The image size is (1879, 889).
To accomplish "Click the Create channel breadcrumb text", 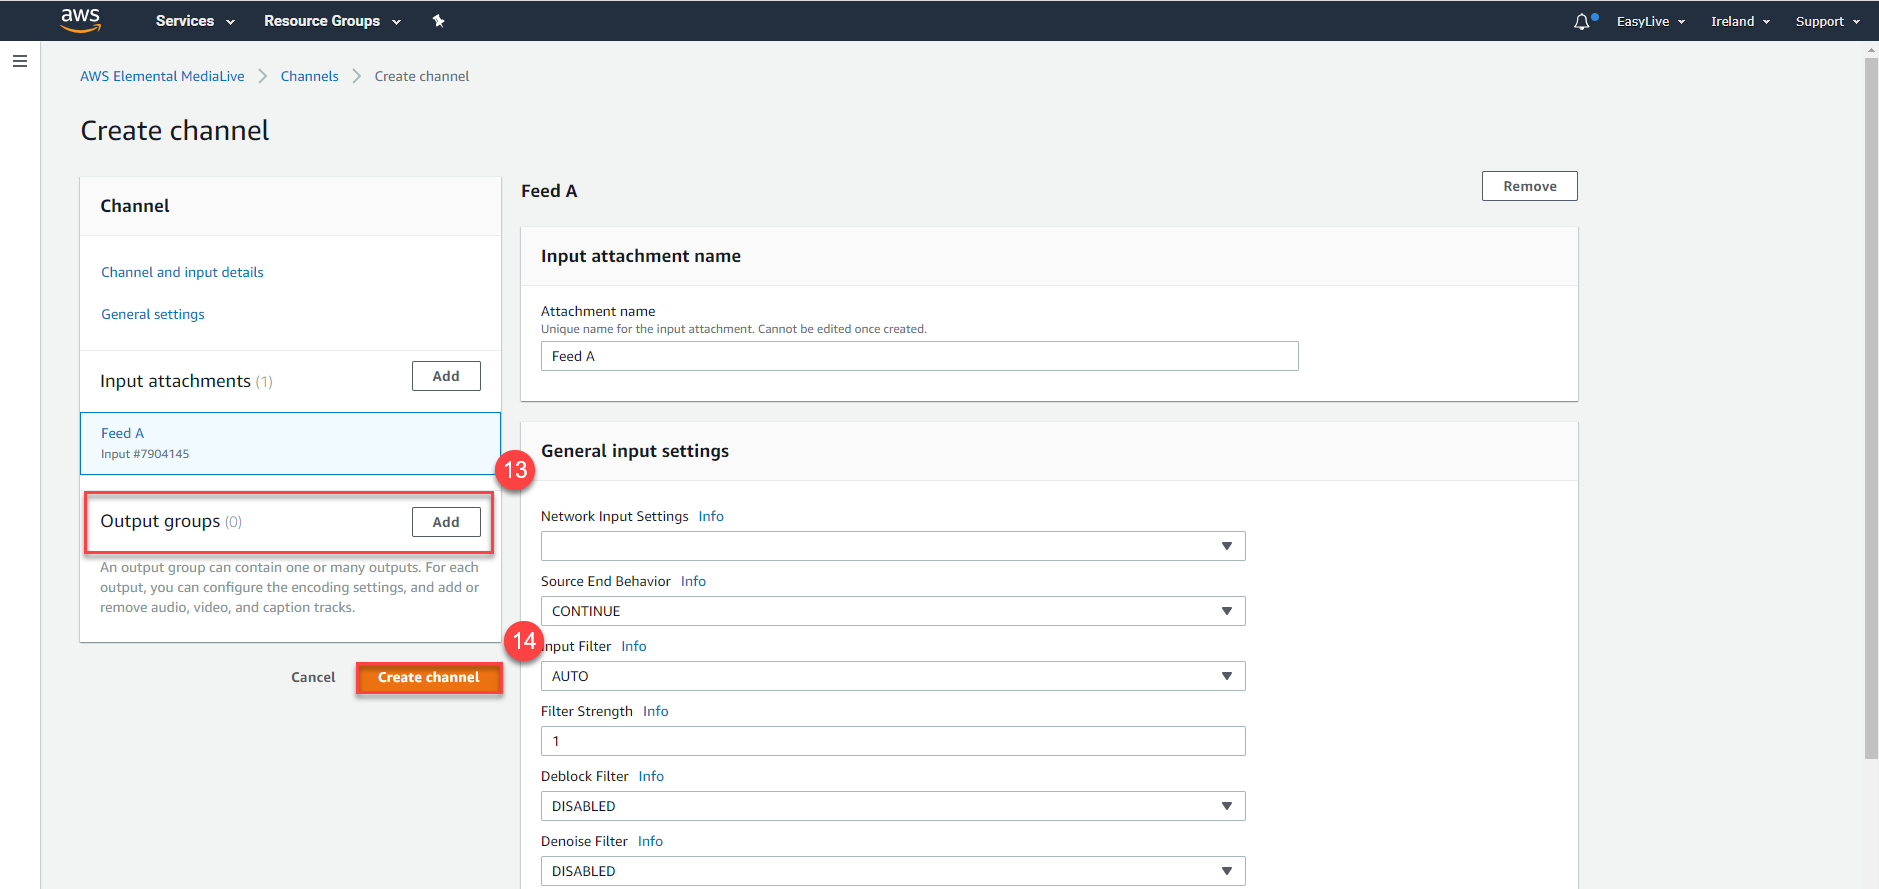I will pos(422,76).
